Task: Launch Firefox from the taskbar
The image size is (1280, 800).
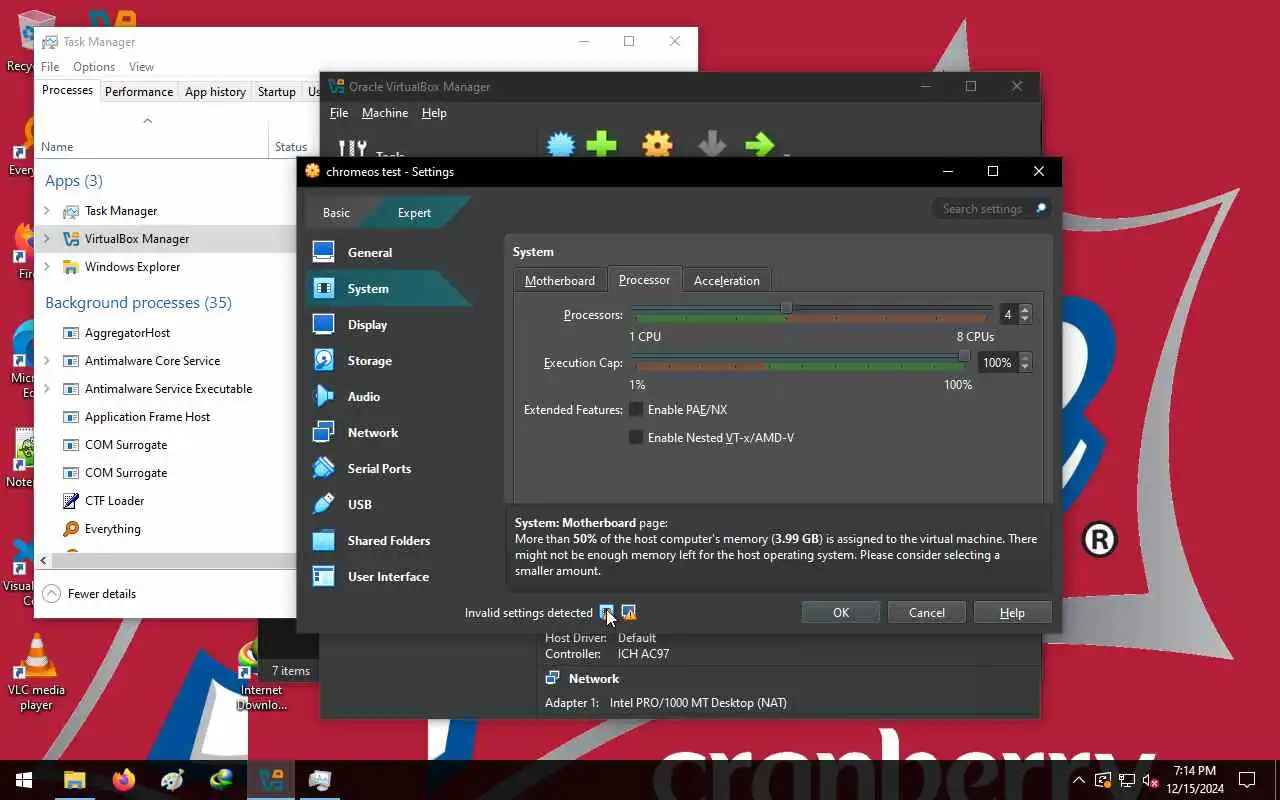Action: click(123, 780)
